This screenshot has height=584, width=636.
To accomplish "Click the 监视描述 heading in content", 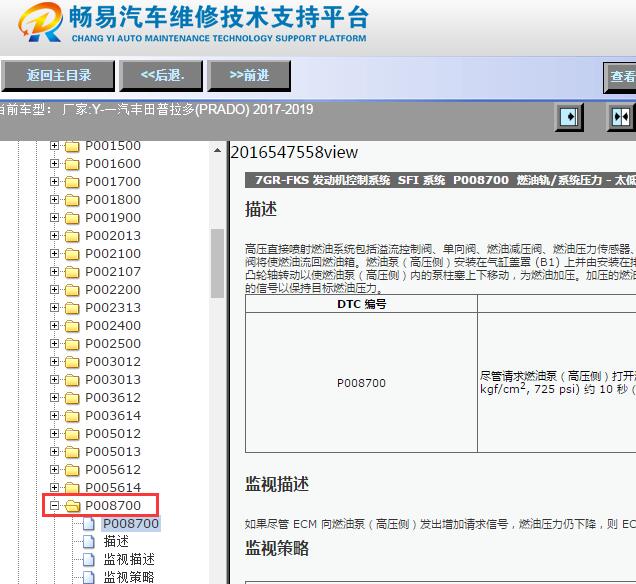I will click(277, 484).
